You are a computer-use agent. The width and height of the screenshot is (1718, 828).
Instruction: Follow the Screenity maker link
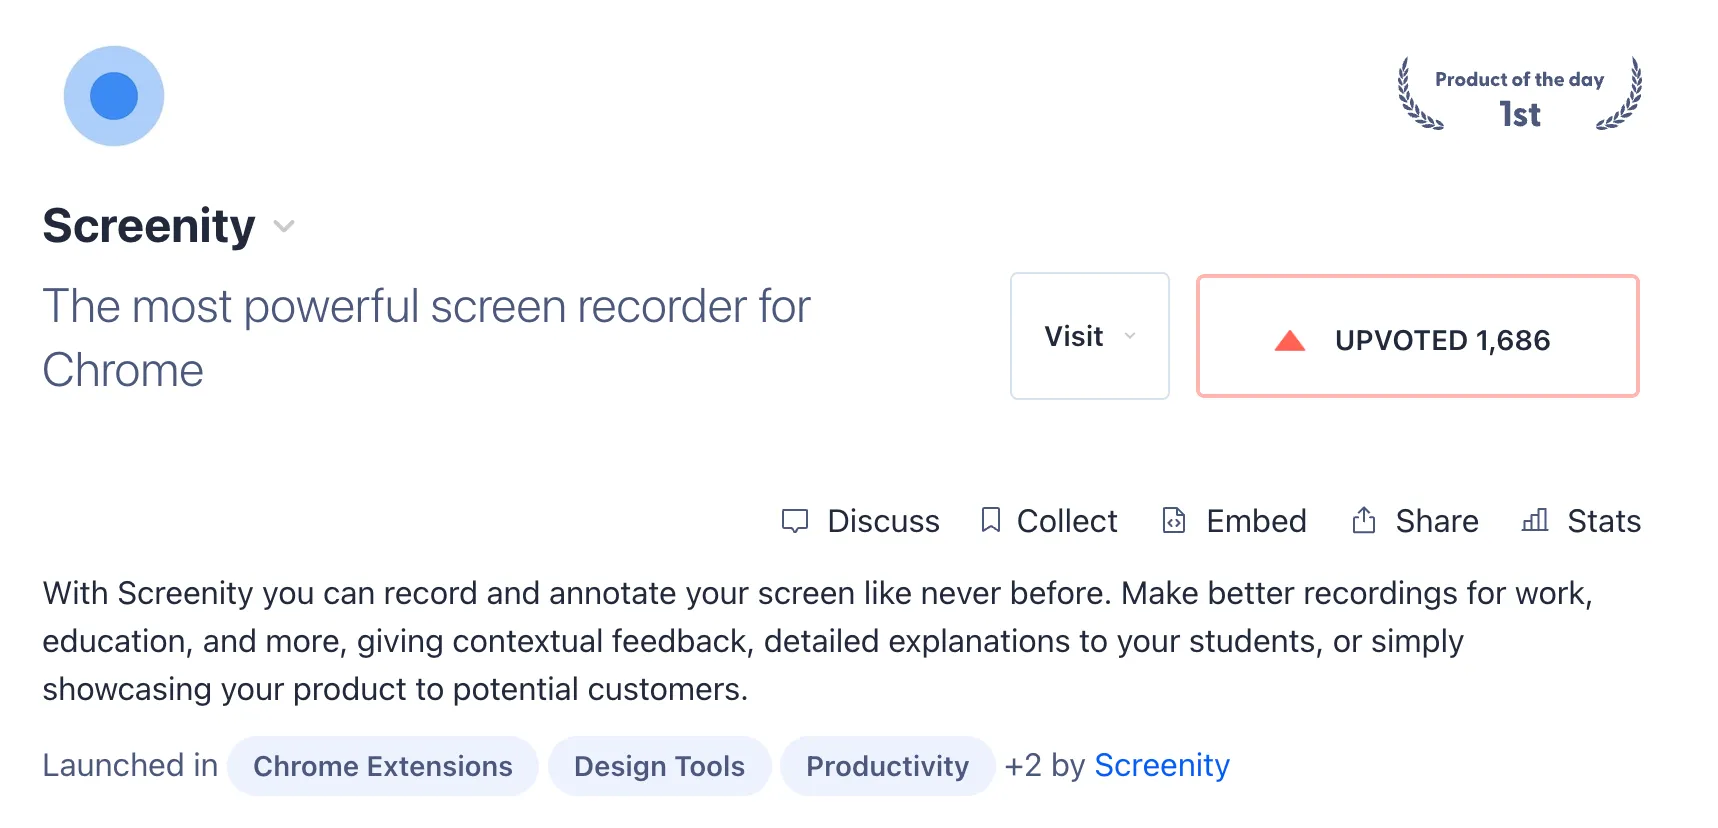[x=1162, y=766]
